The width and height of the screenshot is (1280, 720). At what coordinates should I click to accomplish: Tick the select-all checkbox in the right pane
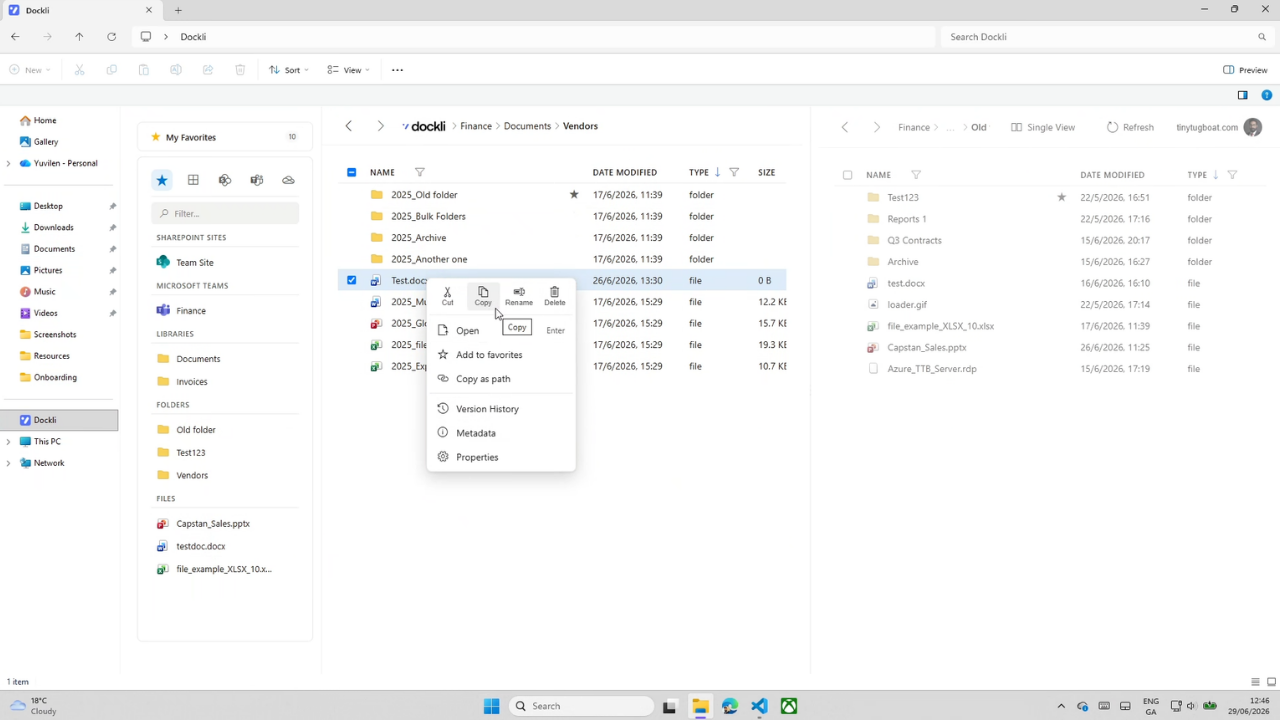[x=847, y=175]
